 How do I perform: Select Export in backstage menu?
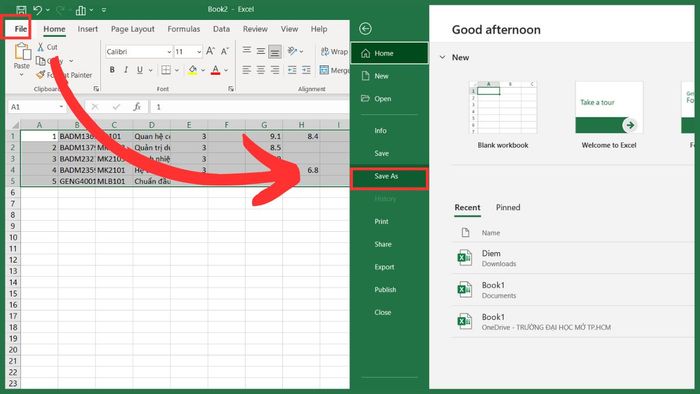pos(389,267)
